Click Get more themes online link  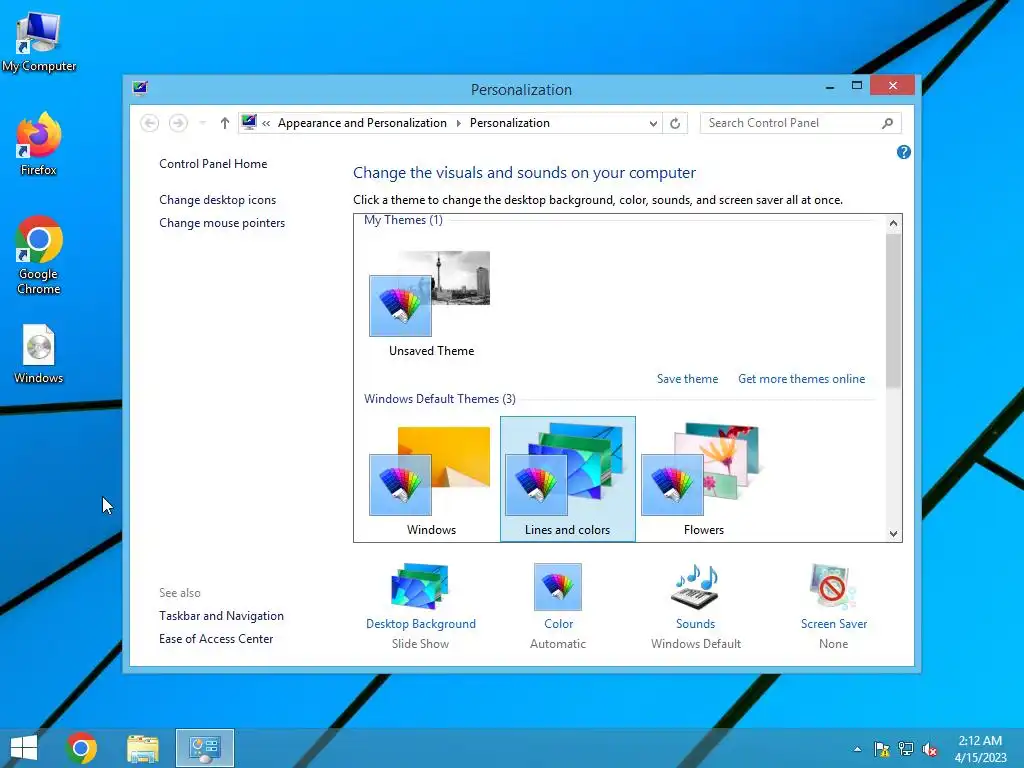[x=801, y=379]
